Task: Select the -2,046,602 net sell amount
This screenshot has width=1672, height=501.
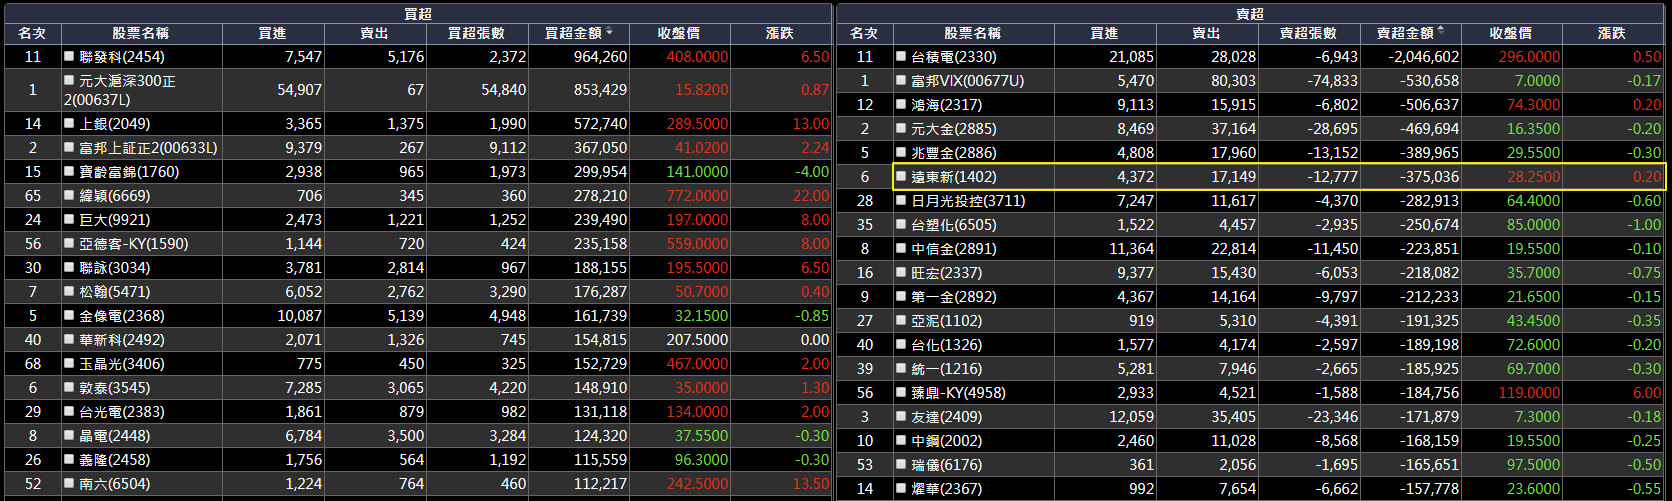Action: tap(1423, 57)
